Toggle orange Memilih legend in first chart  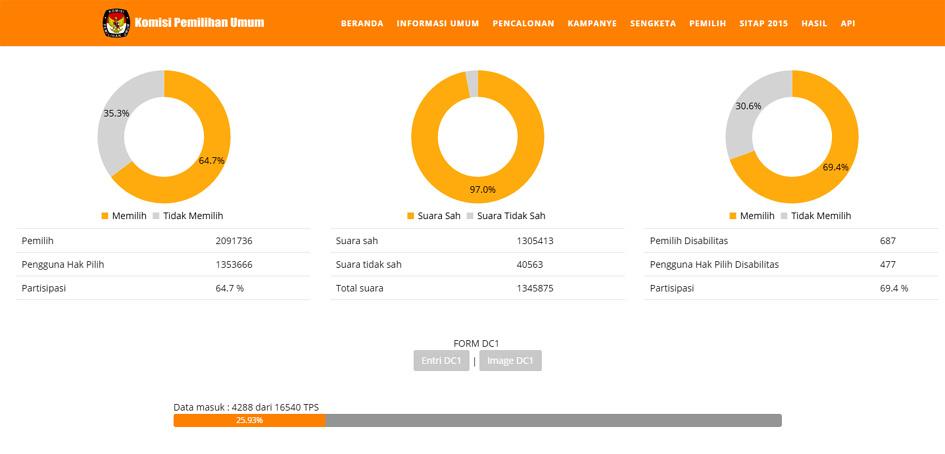coord(124,216)
